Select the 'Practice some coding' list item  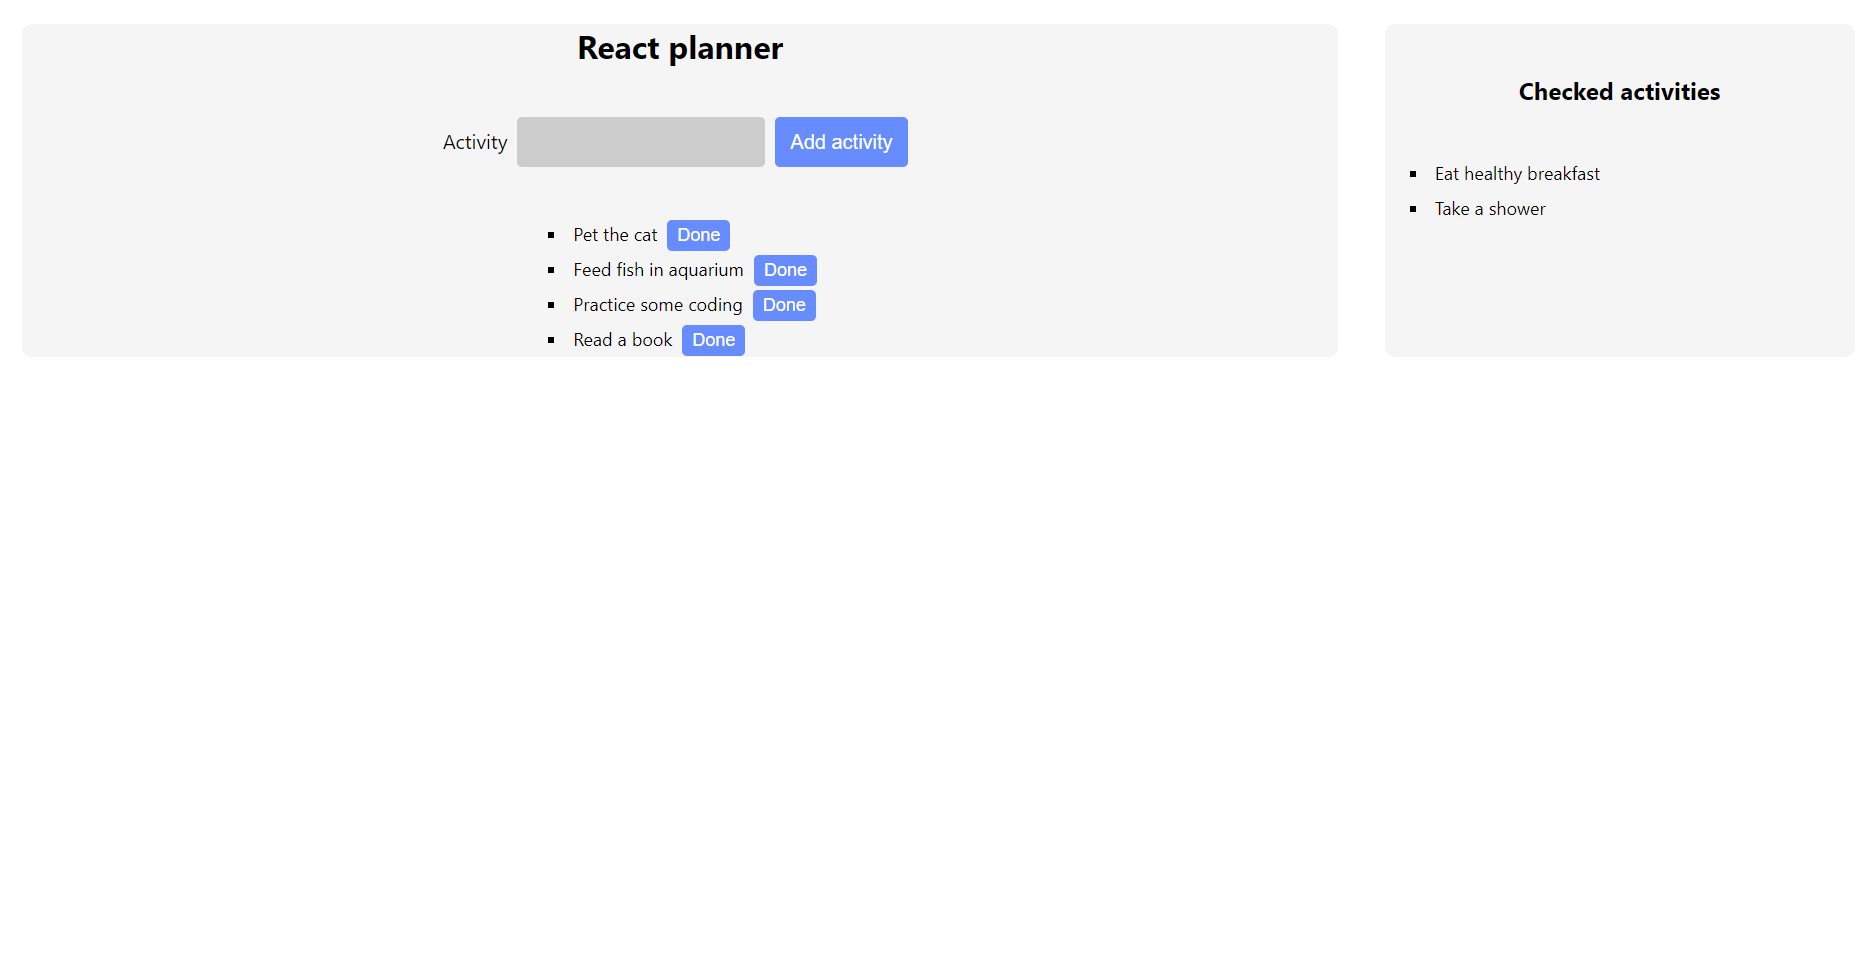[x=656, y=304]
